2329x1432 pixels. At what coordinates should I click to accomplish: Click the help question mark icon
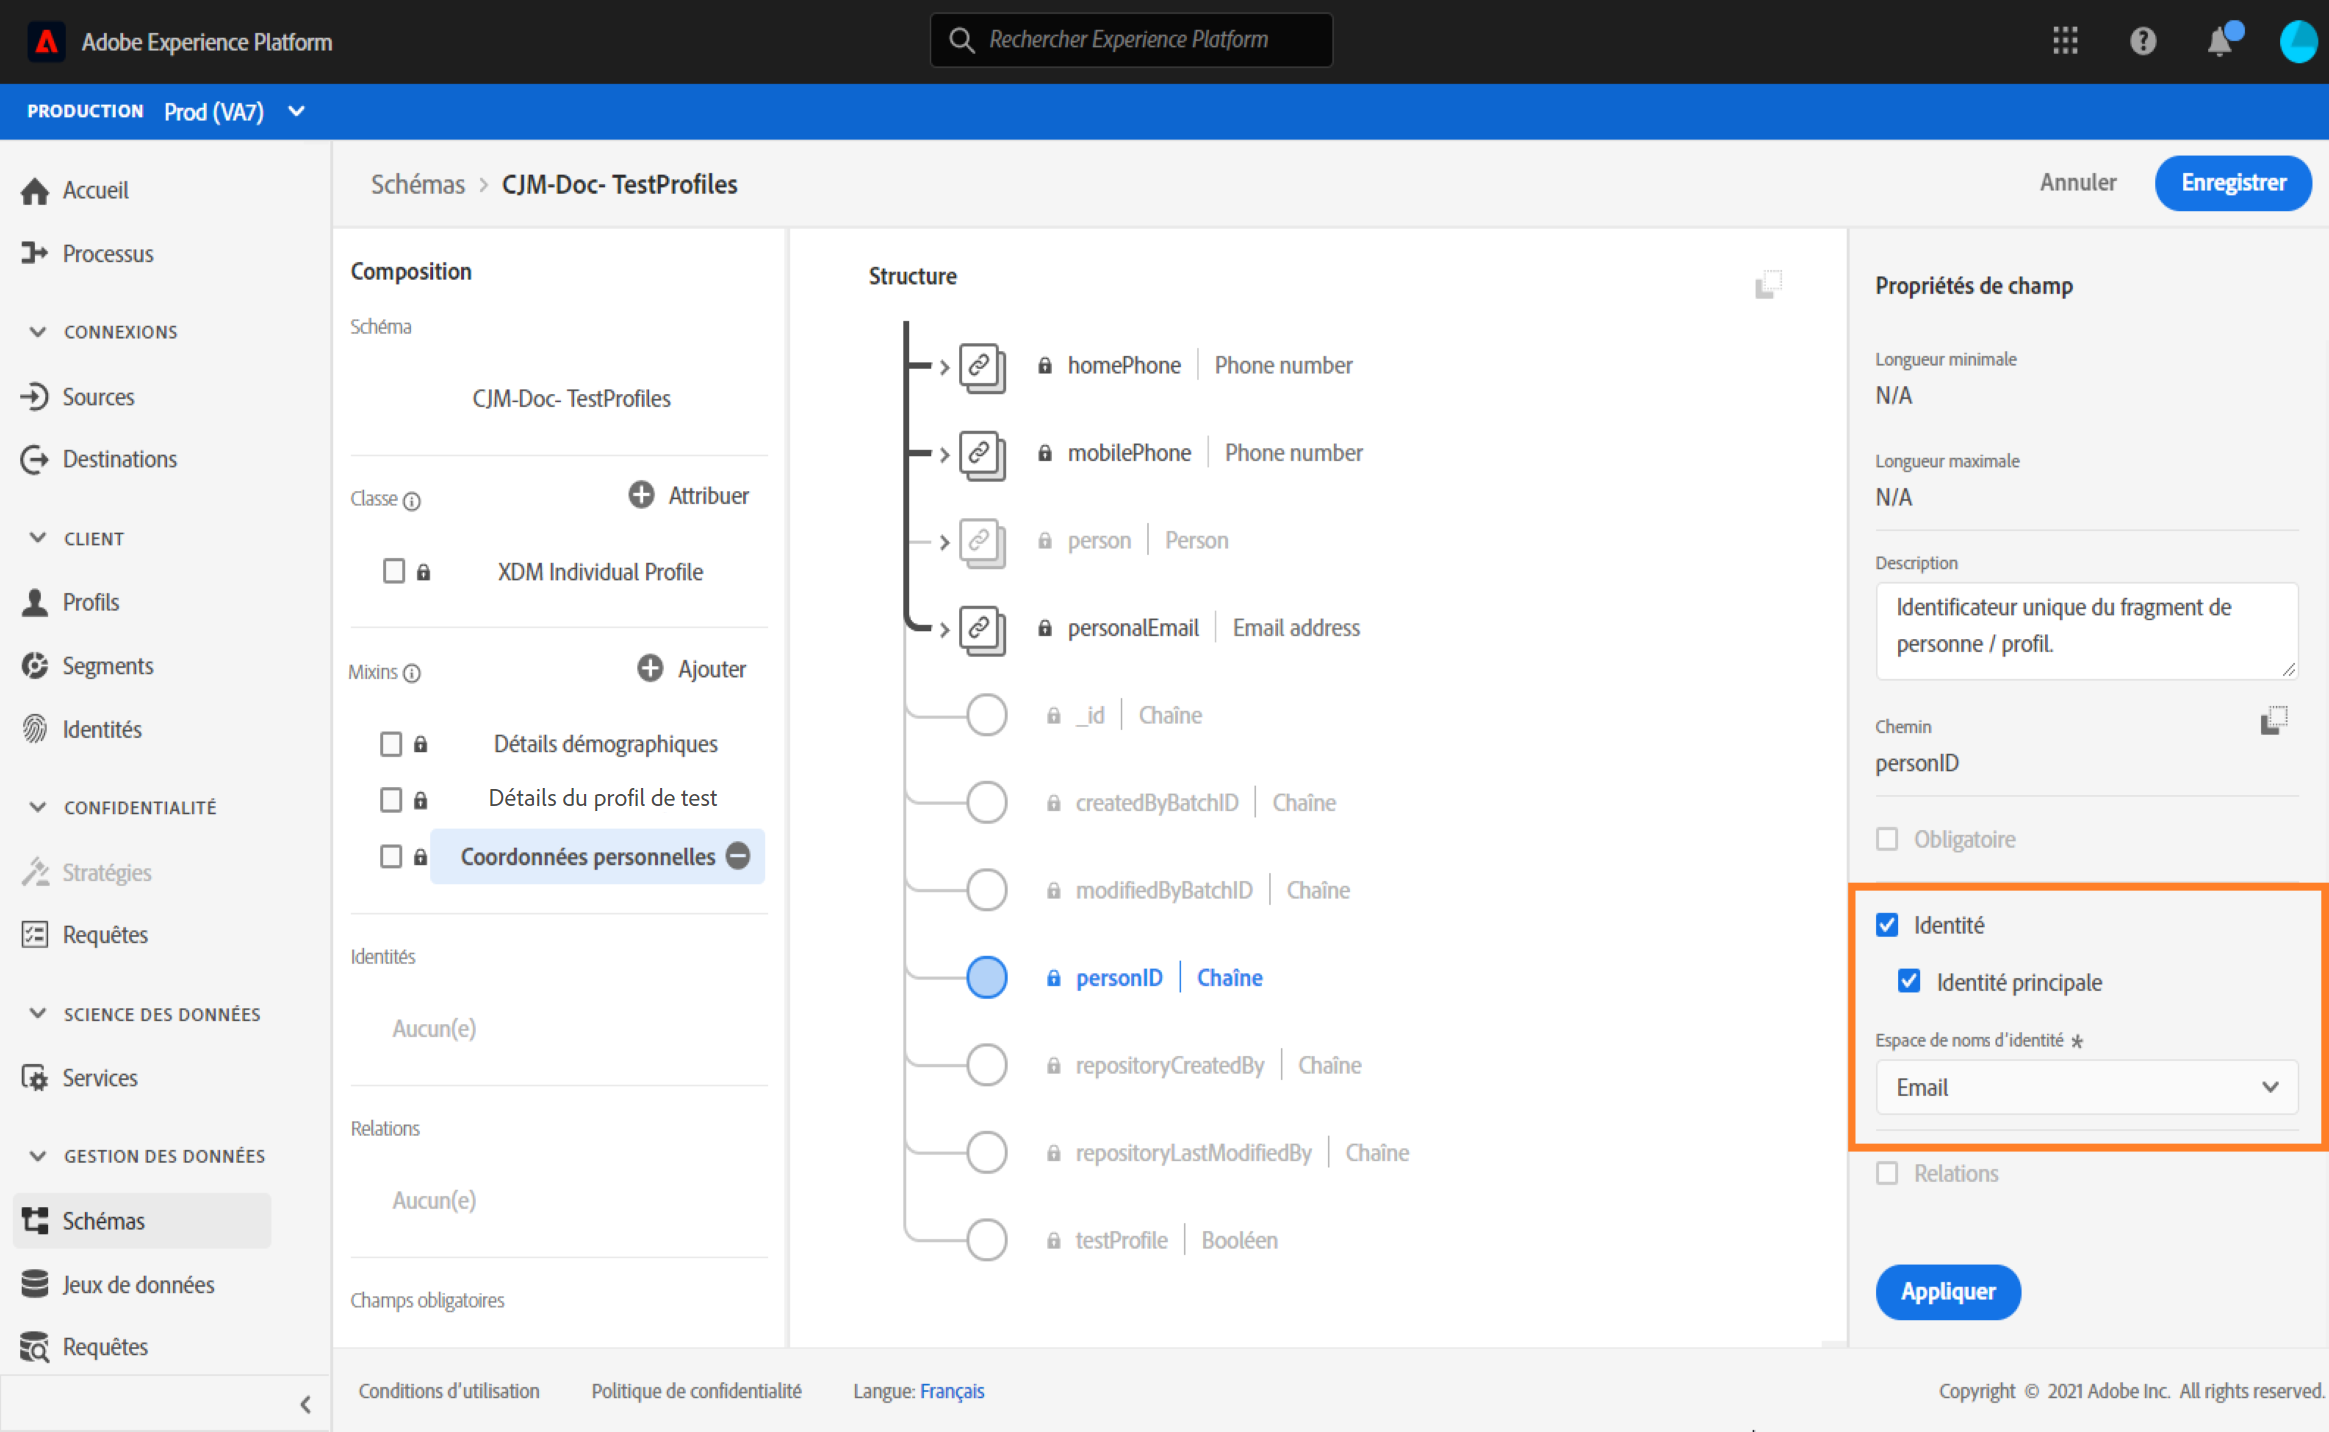pyautogui.click(x=2142, y=41)
